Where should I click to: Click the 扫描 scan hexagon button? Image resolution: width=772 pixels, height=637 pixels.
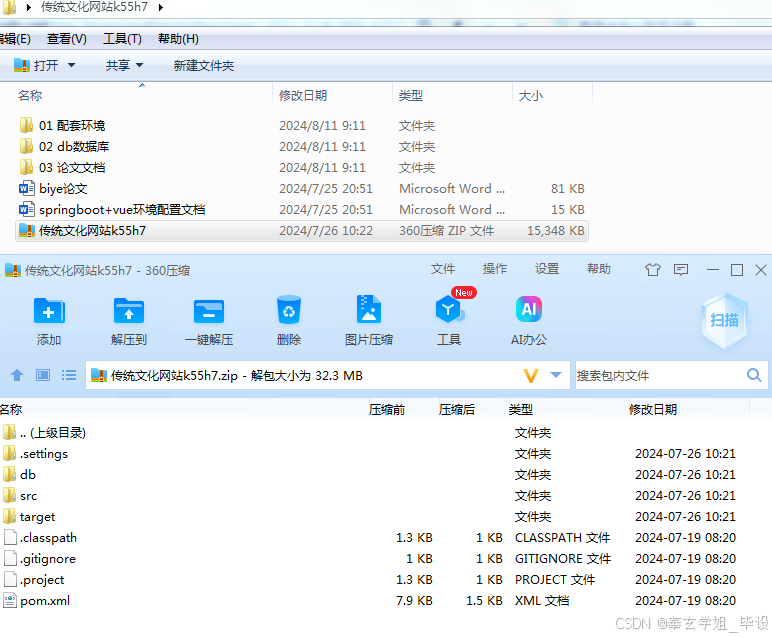pyautogui.click(x=724, y=320)
